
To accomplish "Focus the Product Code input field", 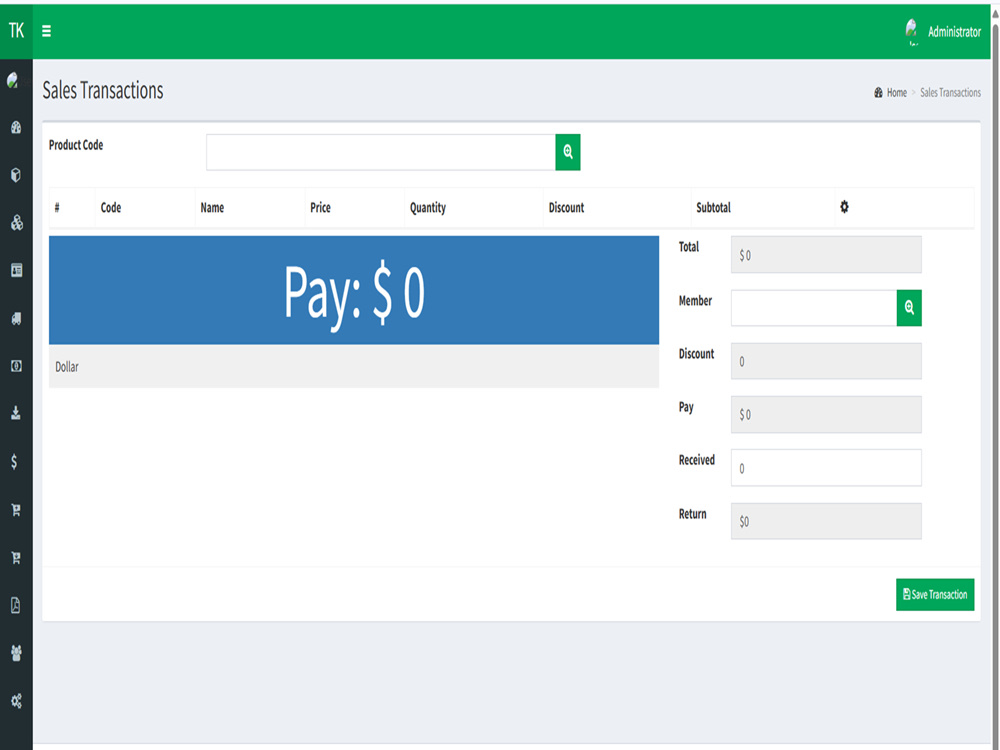I will pyautogui.click(x=381, y=152).
